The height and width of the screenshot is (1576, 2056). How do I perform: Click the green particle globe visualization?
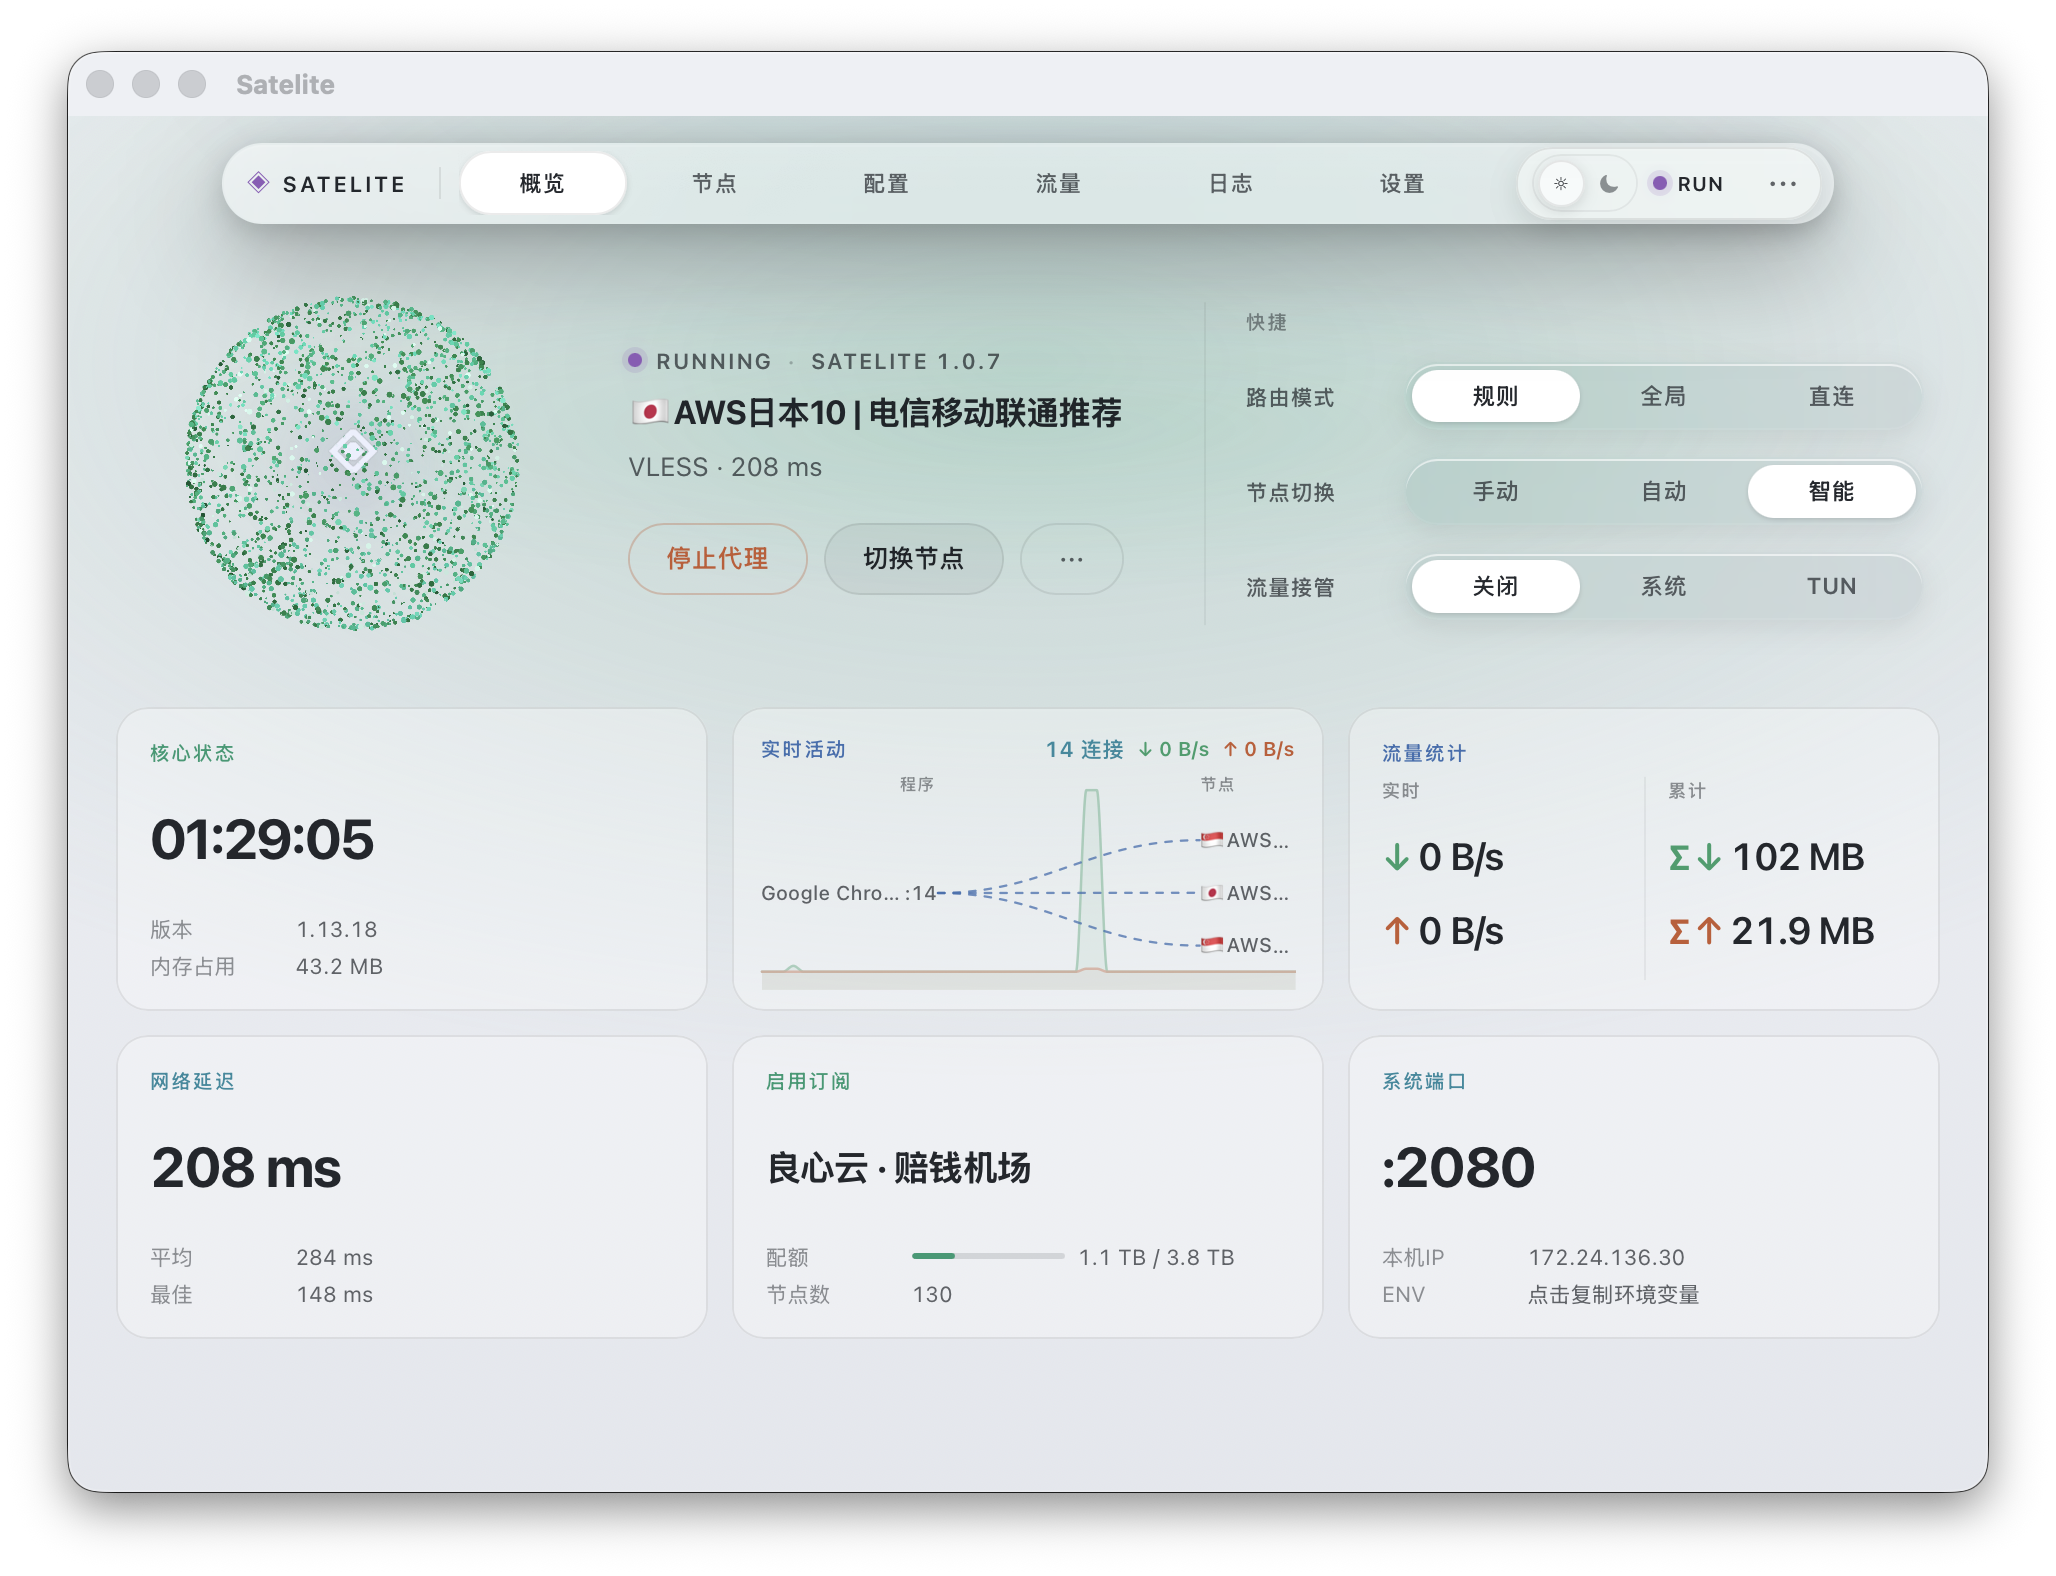coord(352,463)
